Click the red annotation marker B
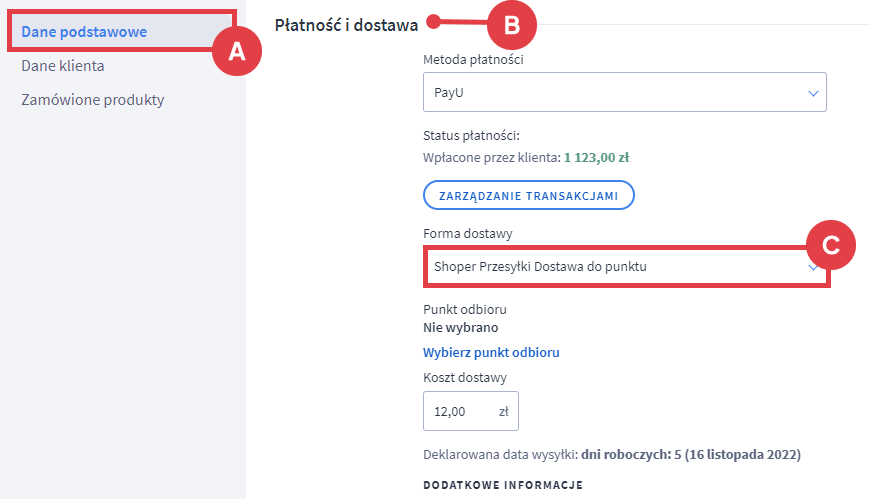 point(511,25)
